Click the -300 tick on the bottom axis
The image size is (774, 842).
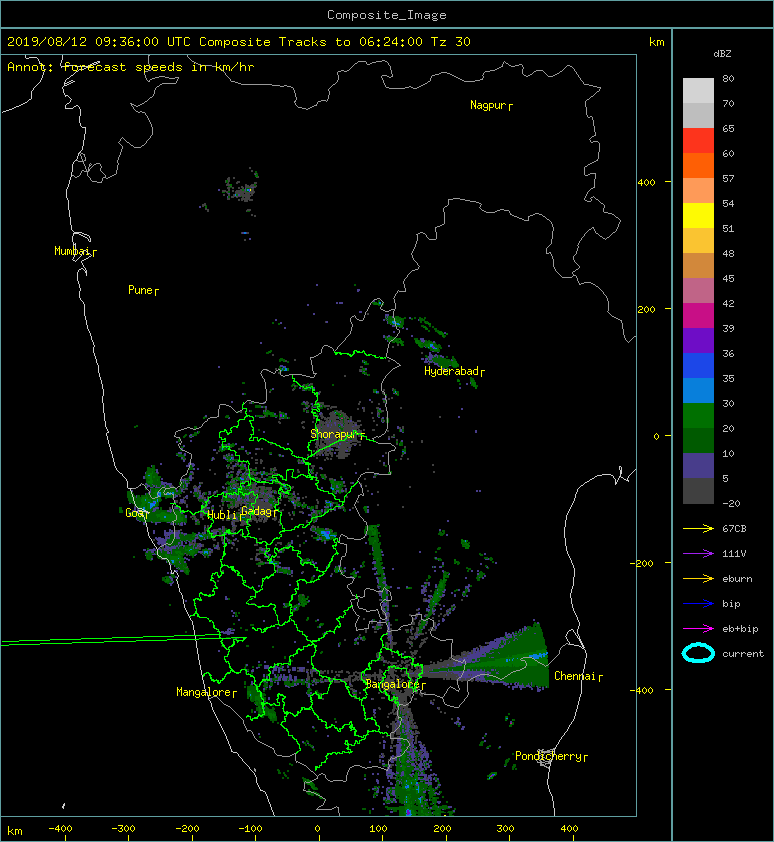123,829
